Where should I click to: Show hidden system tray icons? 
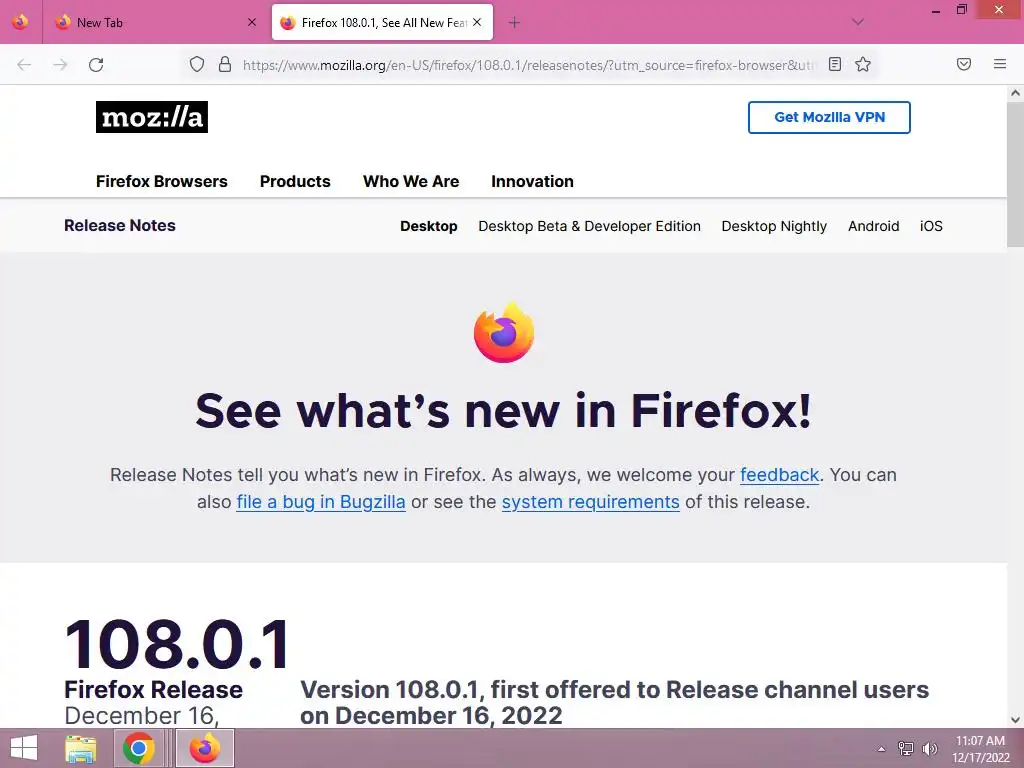click(881, 749)
